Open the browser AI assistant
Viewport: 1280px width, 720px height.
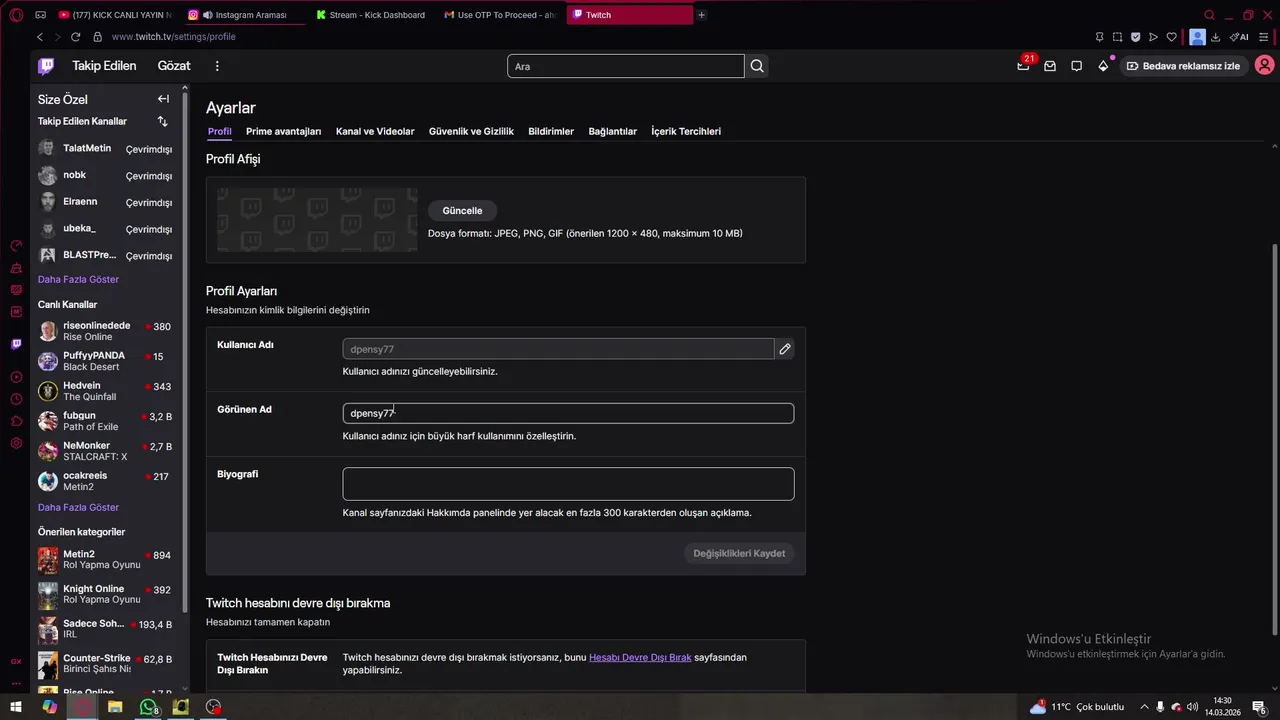coord(1238,37)
